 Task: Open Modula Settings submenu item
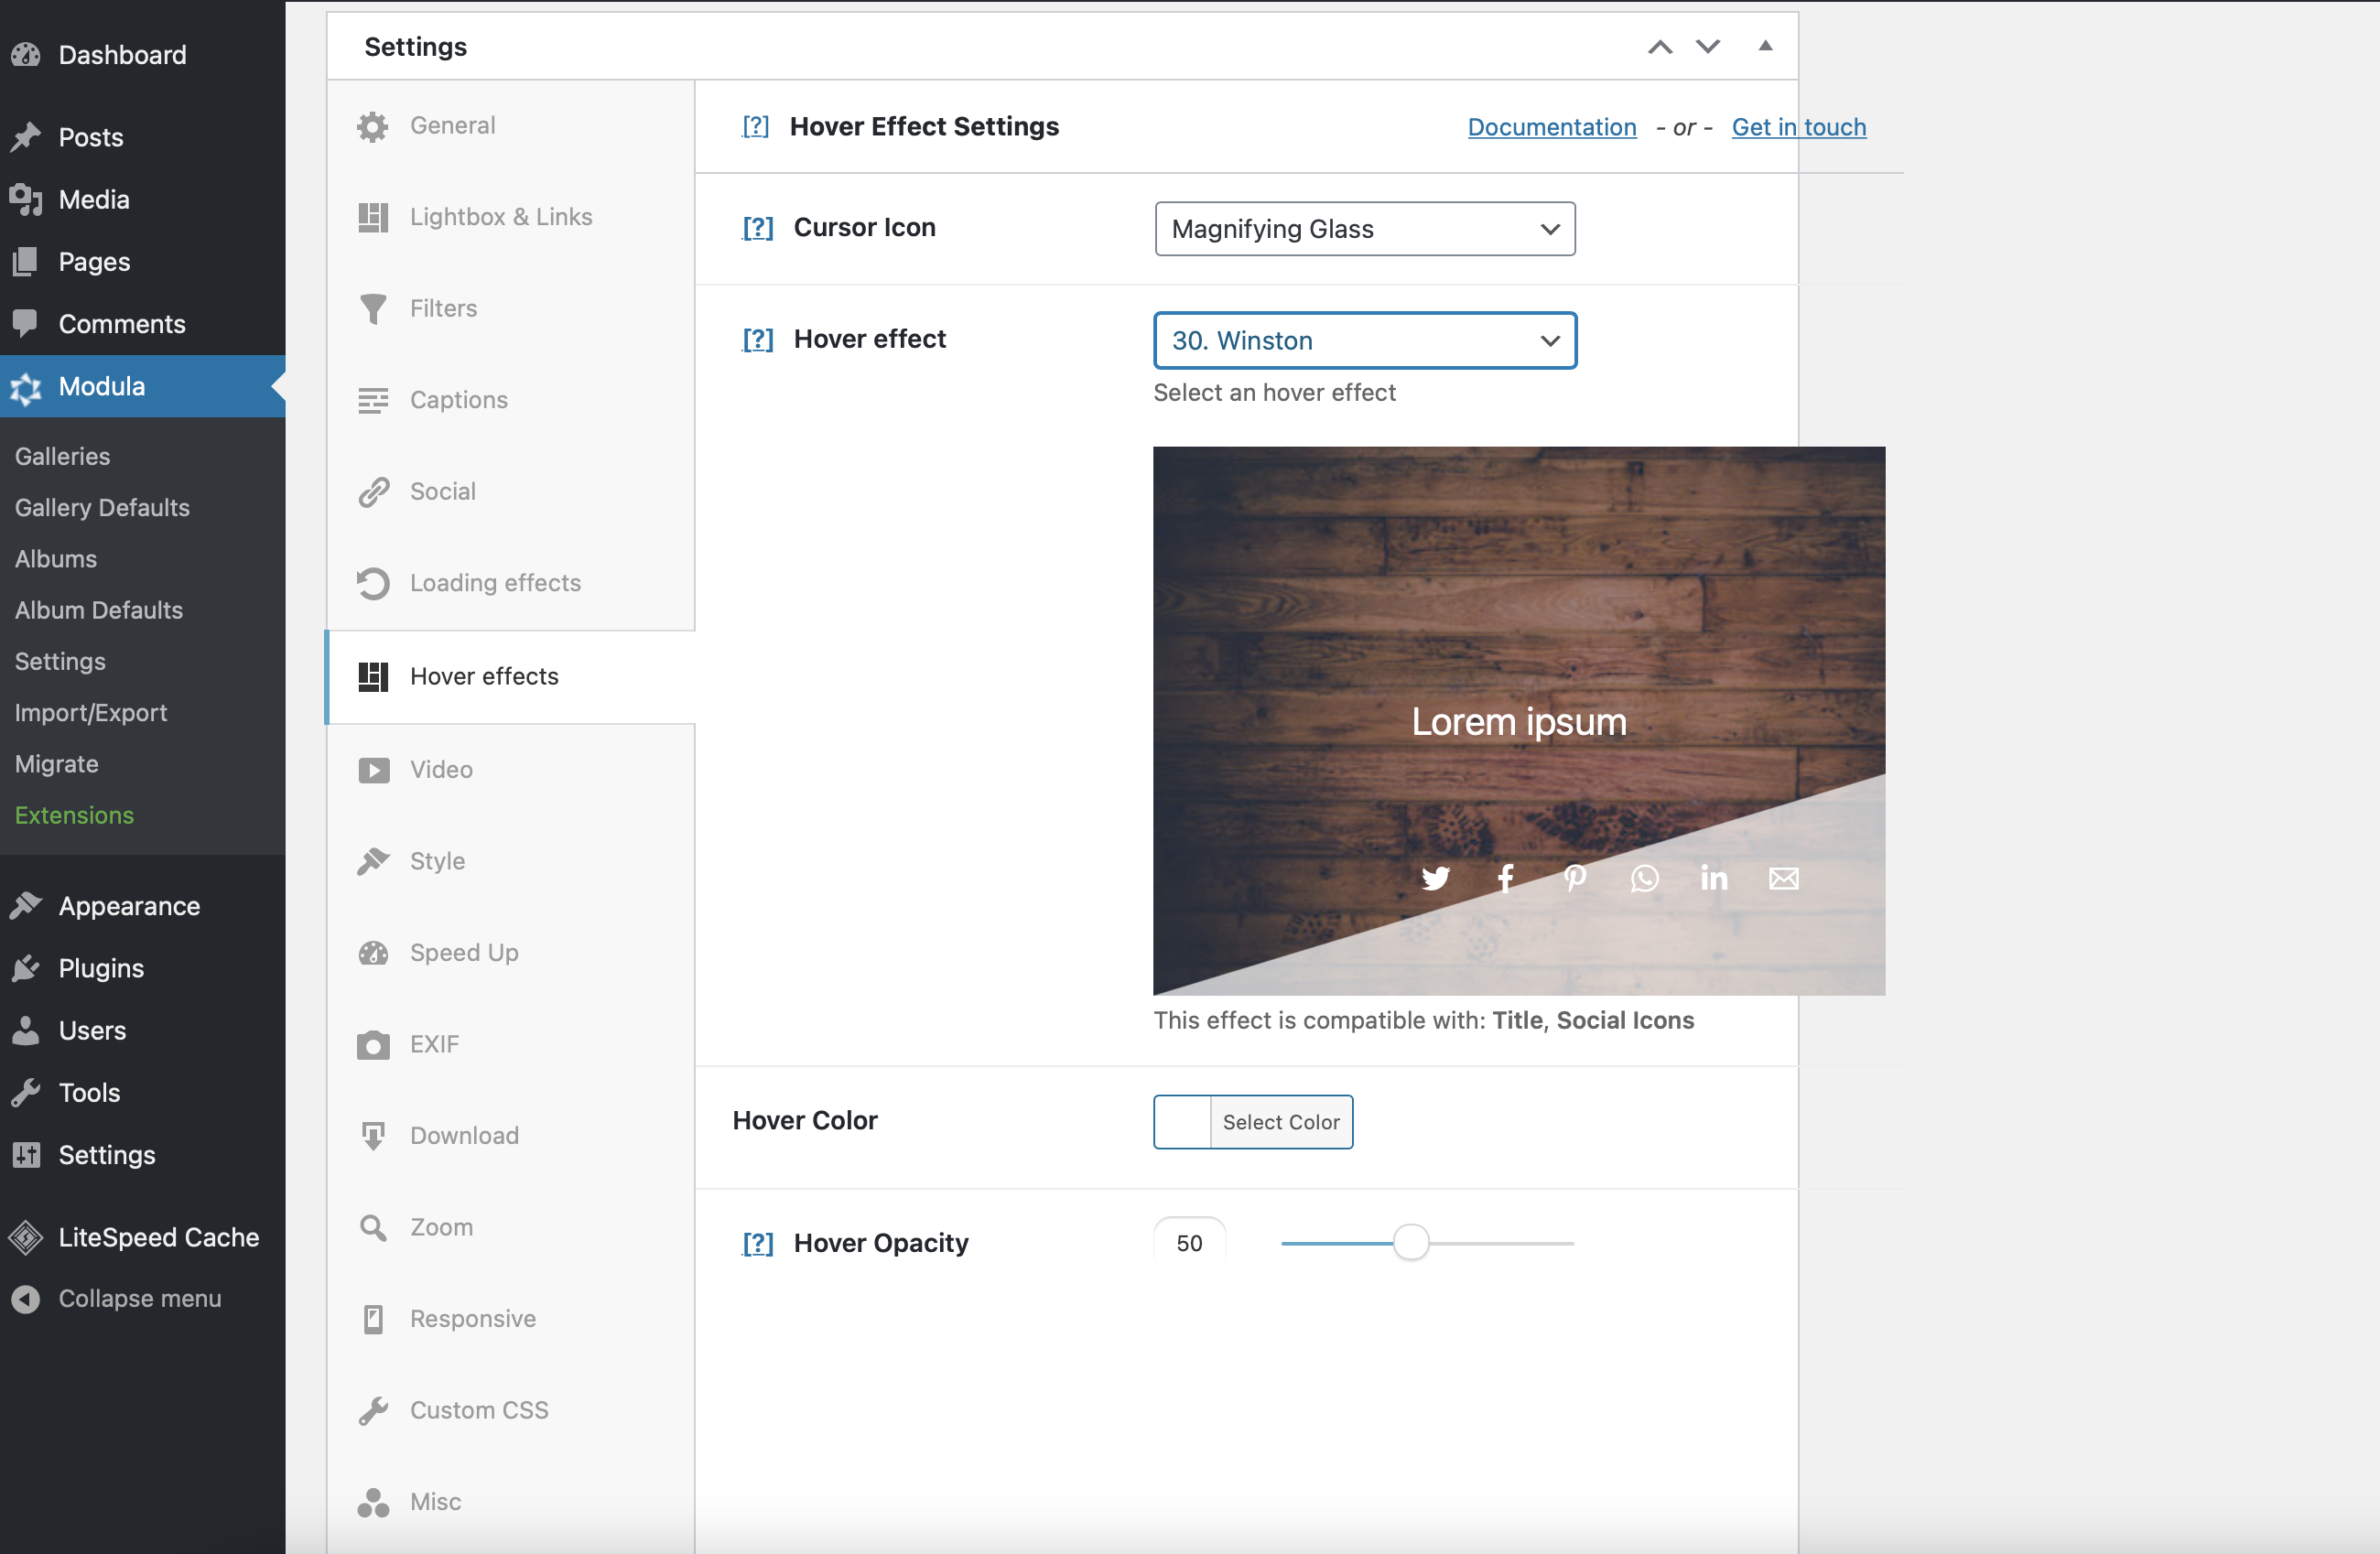(60, 662)
